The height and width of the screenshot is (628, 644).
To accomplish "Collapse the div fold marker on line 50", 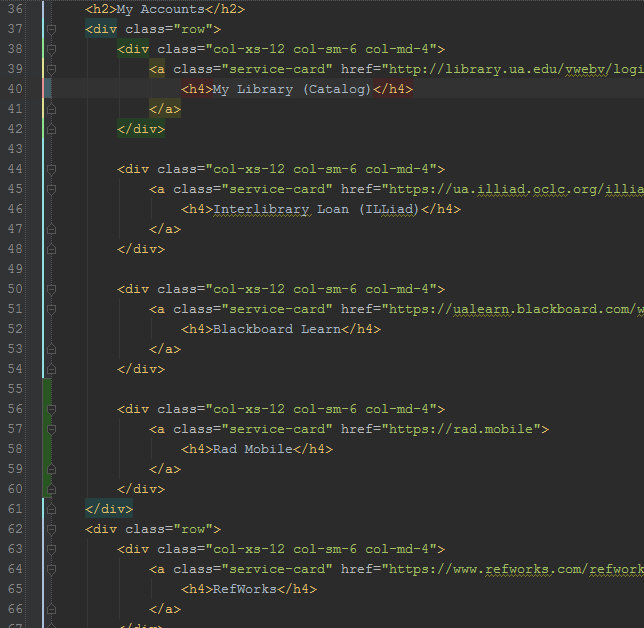I will click(51, 290).
